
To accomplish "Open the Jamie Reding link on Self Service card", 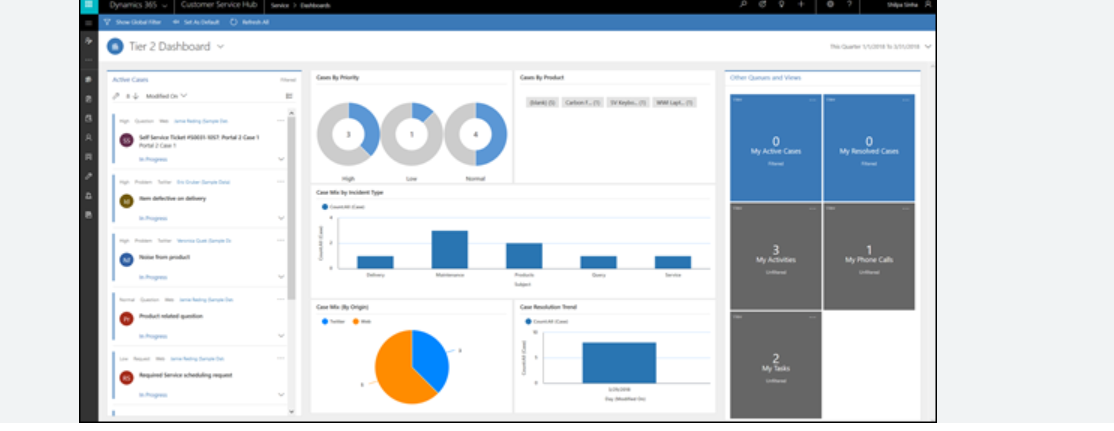I will [x=201, y=121].
